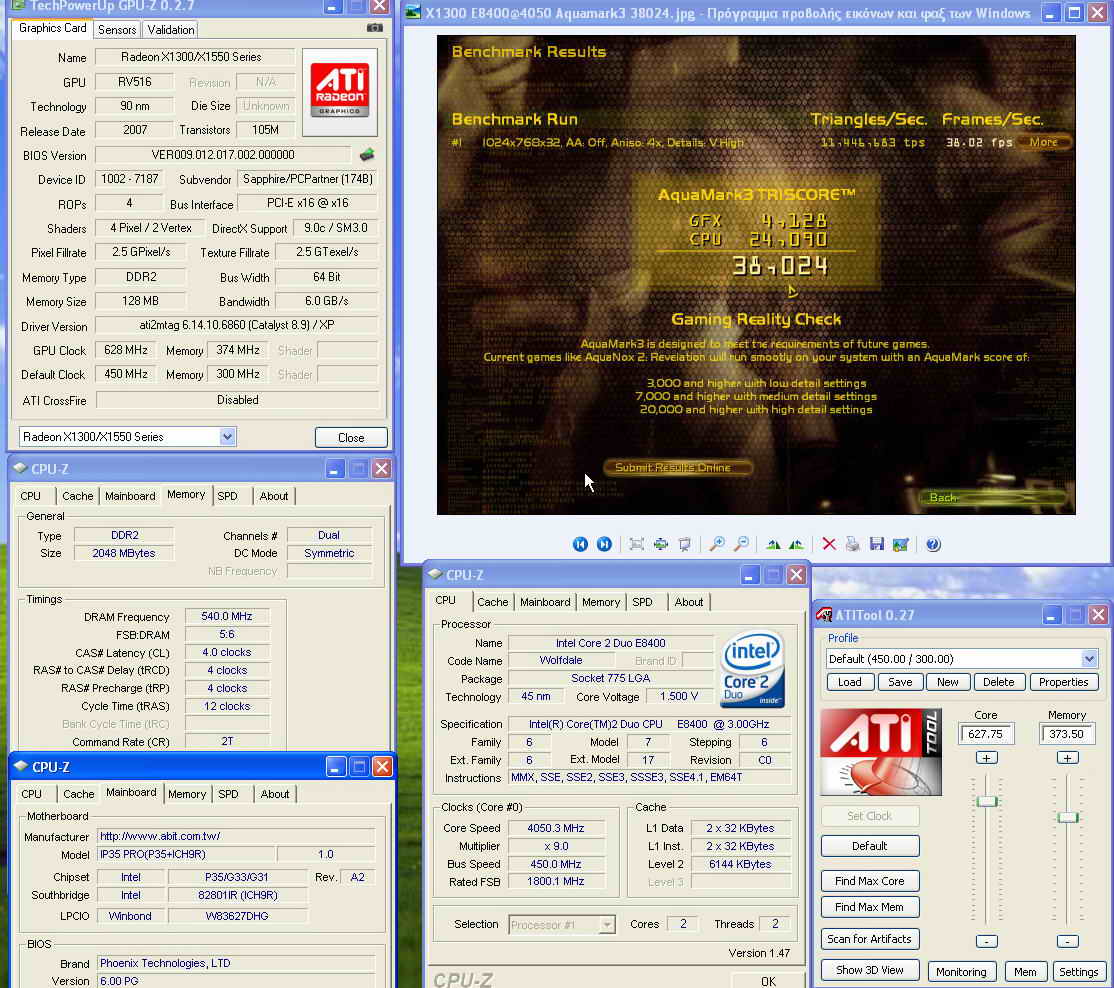Screen dimensions: 1114x988
Task: Open CPU tab in CPU-Z memory window
Action: pos(31,496)
